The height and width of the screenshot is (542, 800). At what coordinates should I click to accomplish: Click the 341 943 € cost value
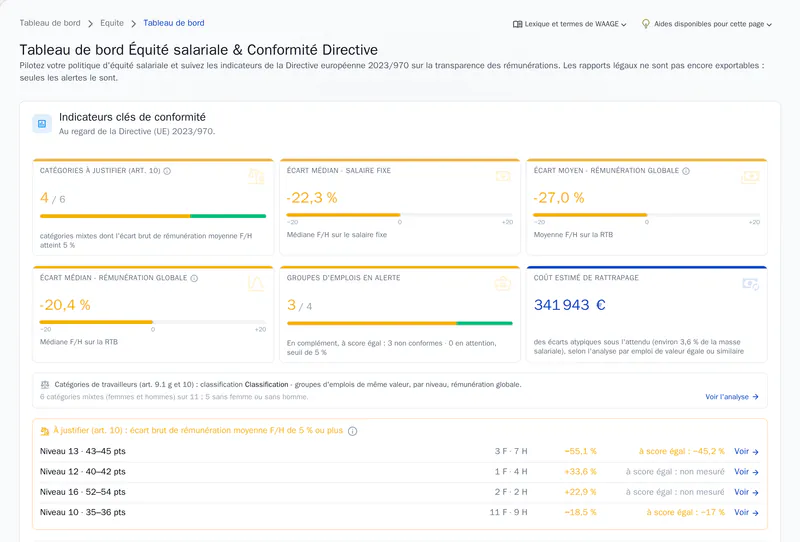(x=569, y=305)
